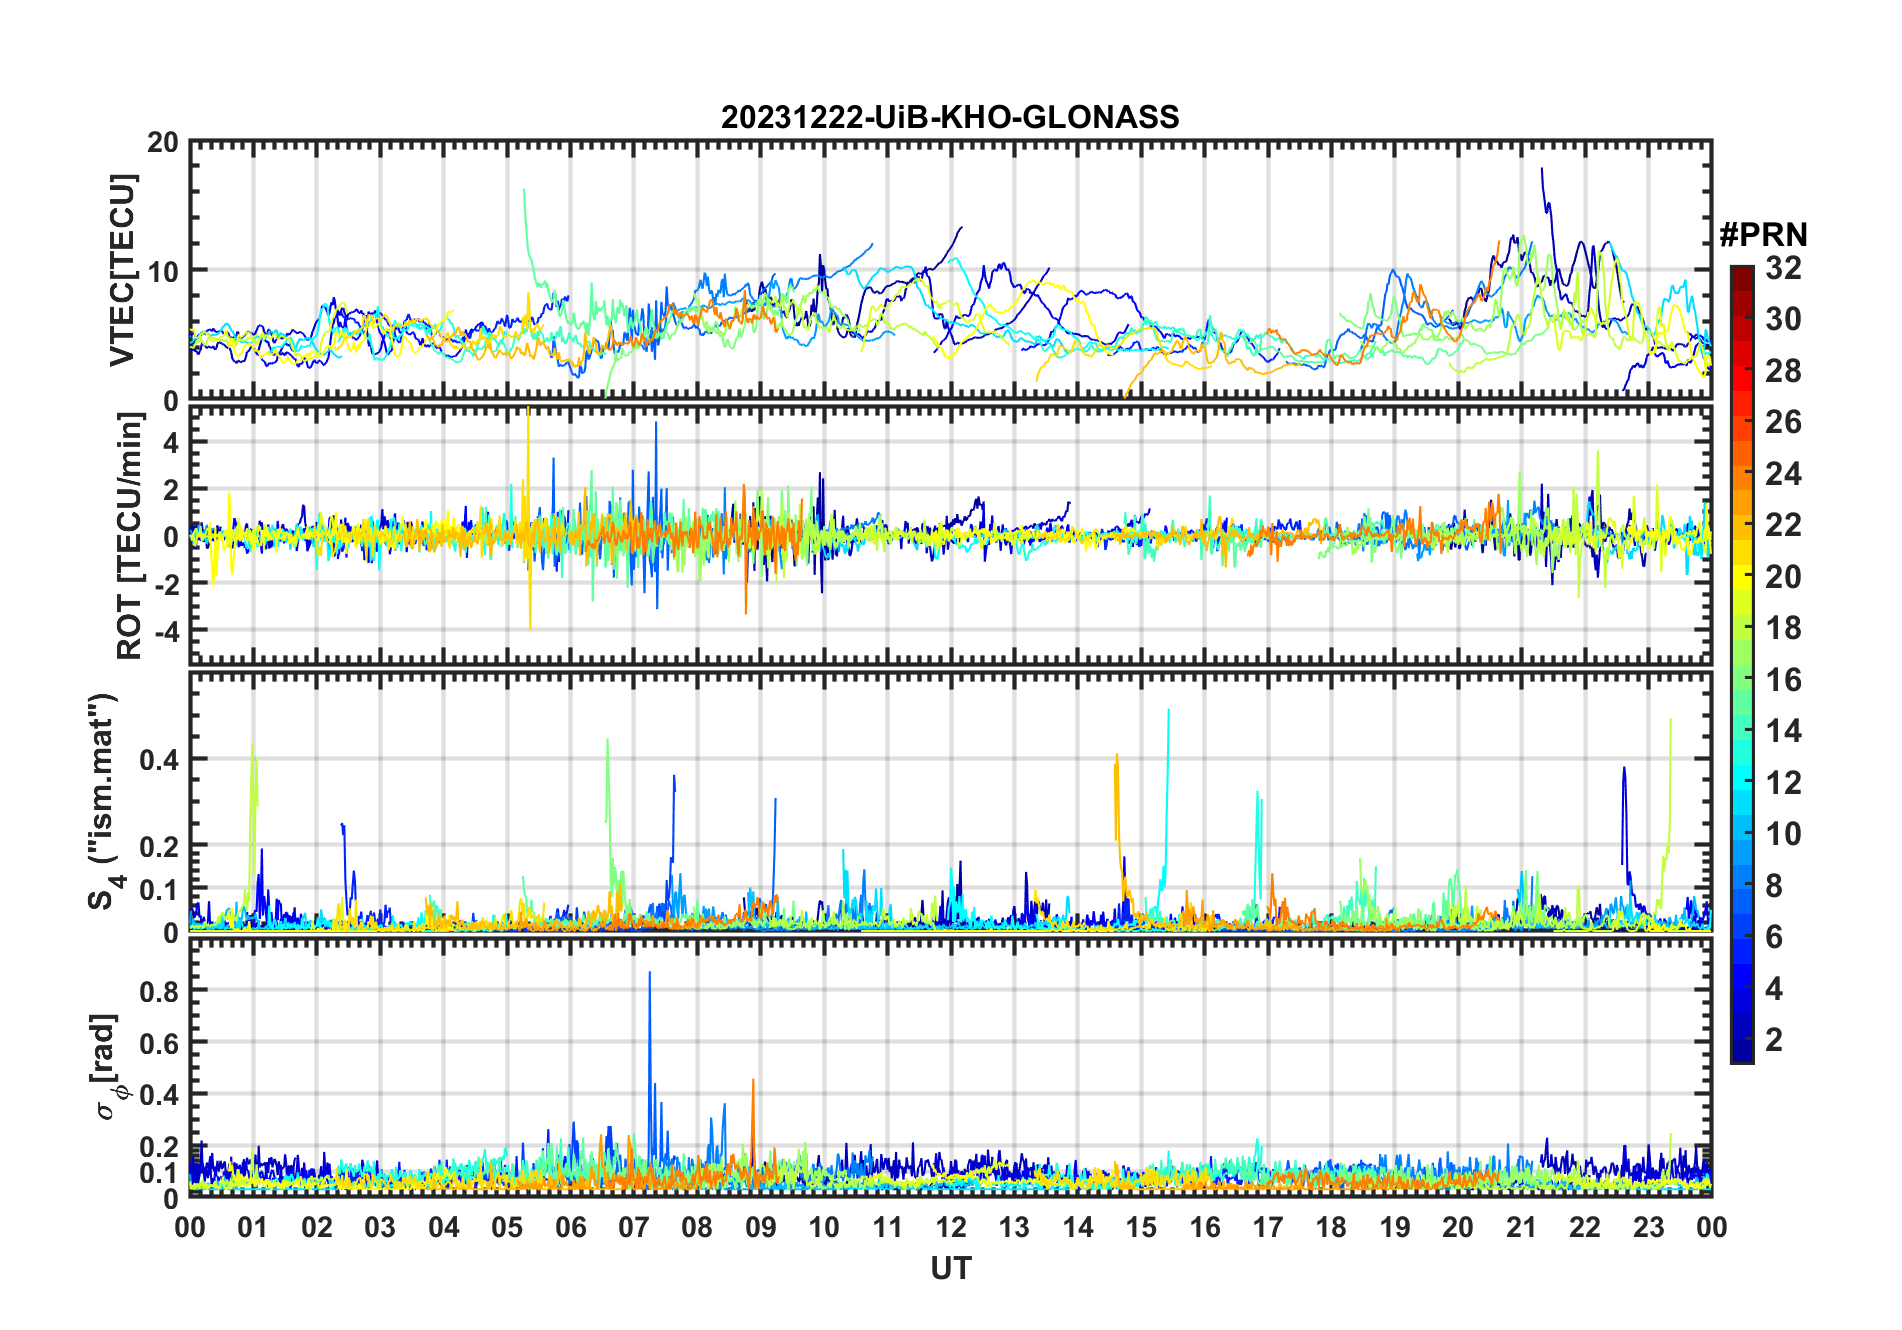Screen dimensions: 1902x1330
Task: Select colorbar tick label "28"
Action: (1783, 371)
